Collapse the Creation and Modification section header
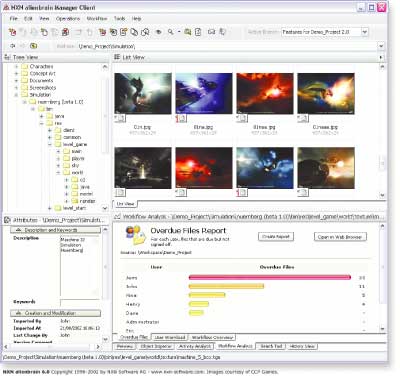This screenshot has height=385, width=400. tap(55, 313)
